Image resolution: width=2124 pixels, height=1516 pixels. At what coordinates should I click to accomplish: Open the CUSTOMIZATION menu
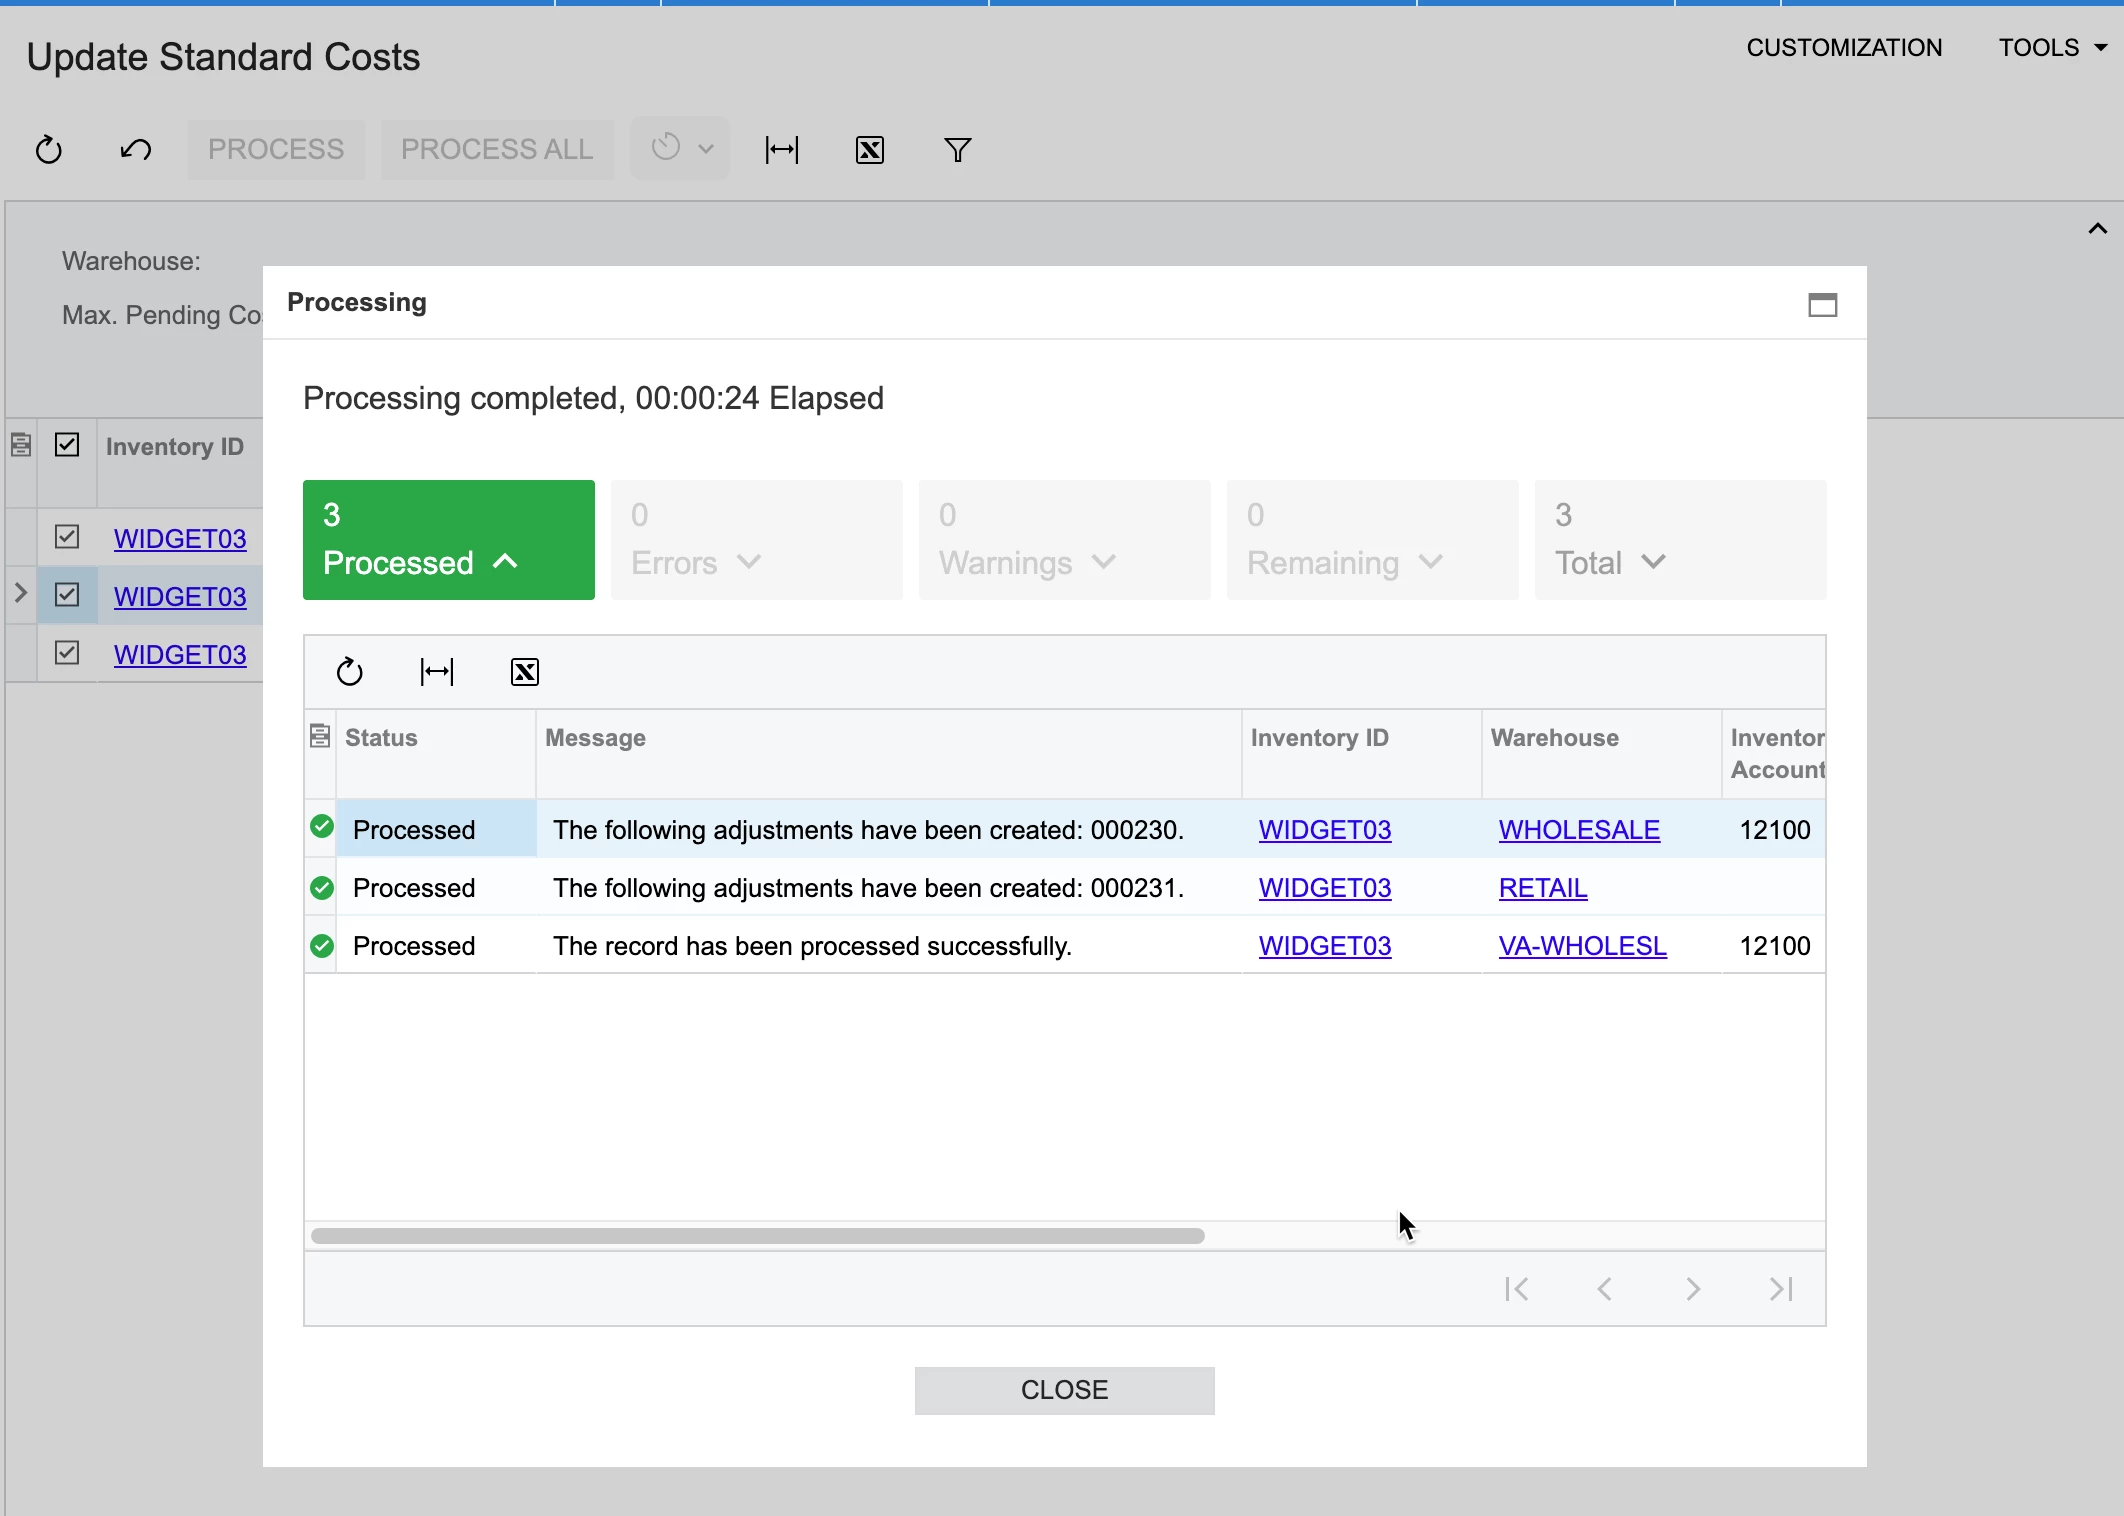click(1843, 48)
